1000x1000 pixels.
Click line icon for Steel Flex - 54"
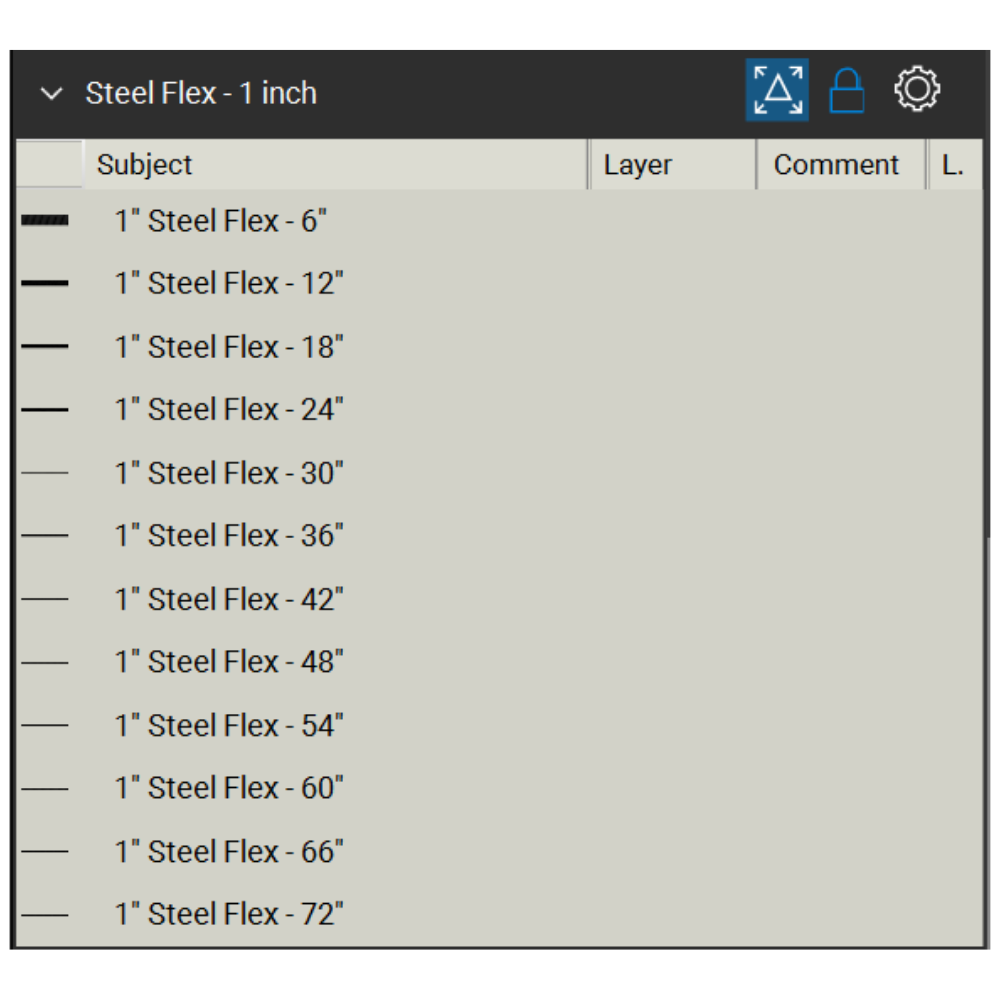coord(45,725)
